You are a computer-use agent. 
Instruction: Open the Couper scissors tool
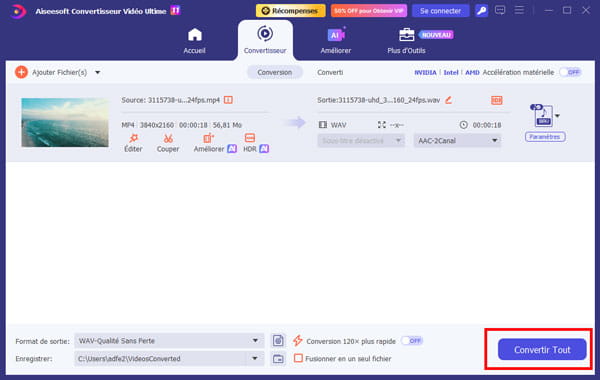(168, 143)
